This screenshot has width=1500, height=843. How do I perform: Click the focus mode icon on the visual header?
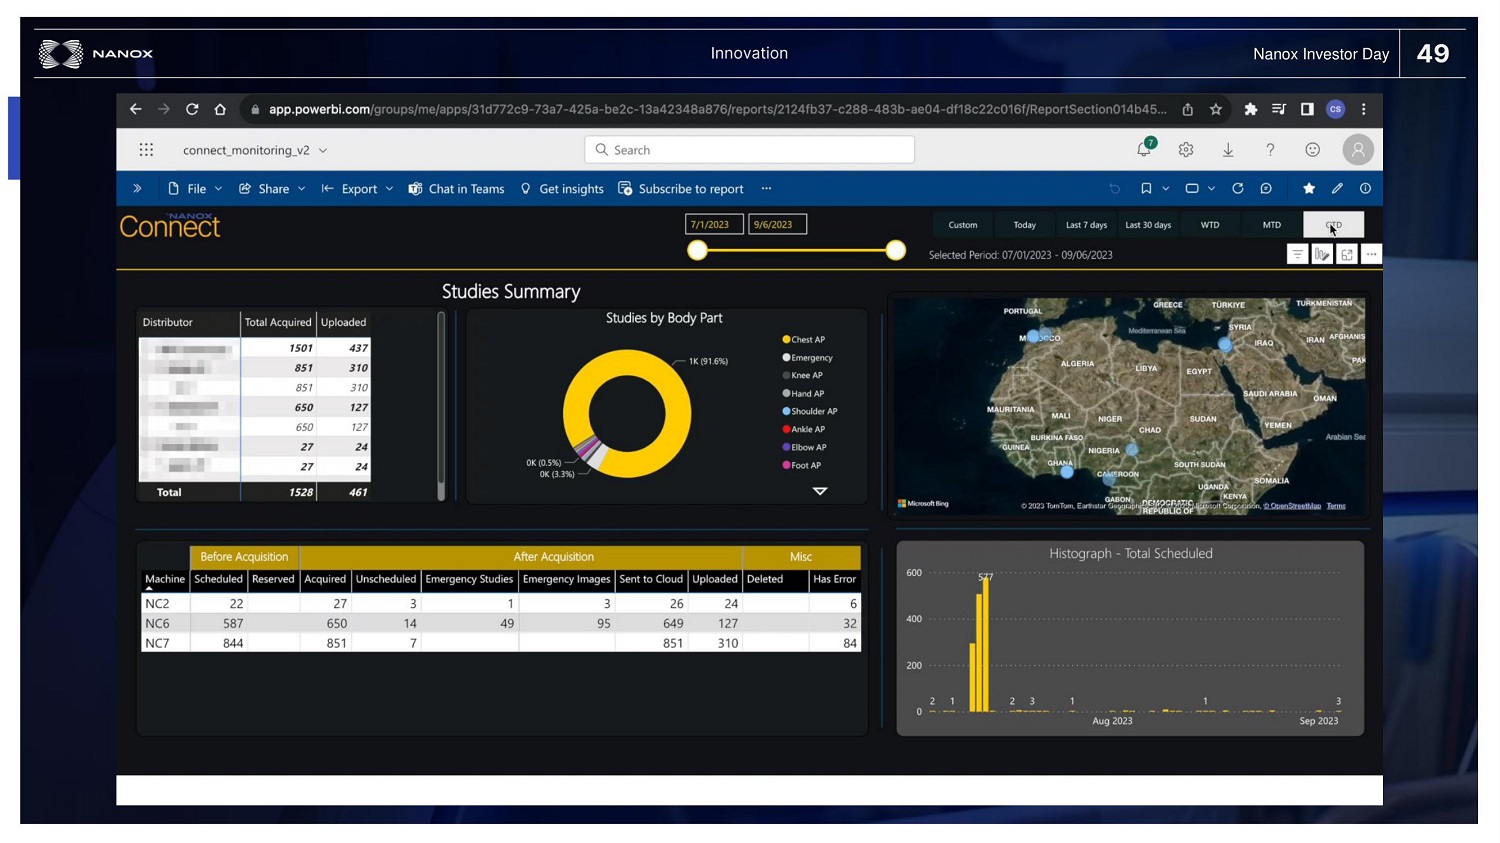click(x=1347, y=255)
